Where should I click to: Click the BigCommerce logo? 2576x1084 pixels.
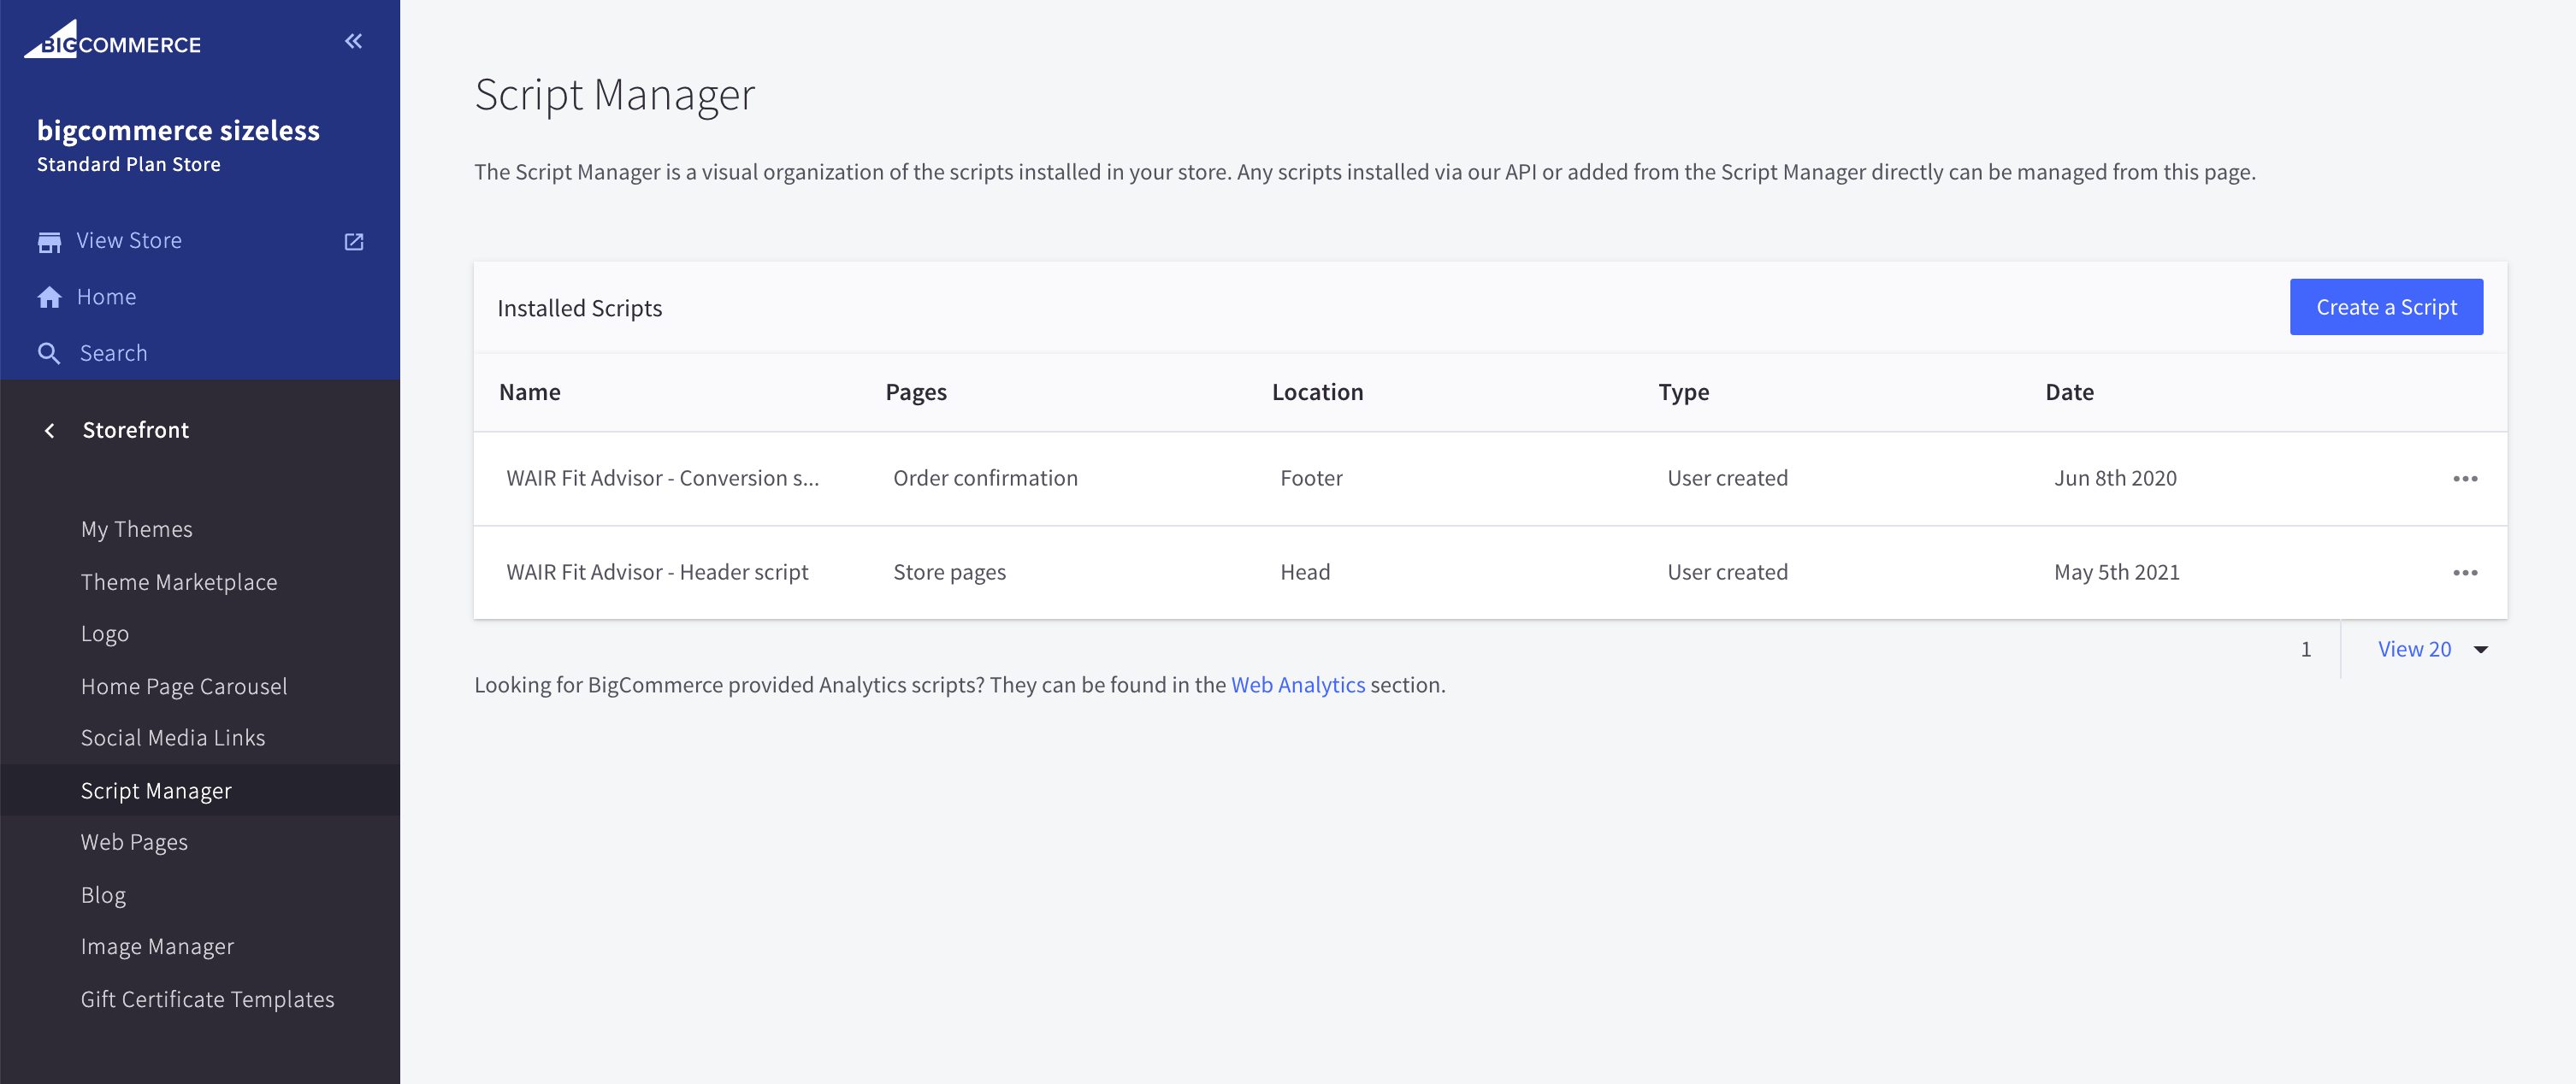[x=113, y=39]
